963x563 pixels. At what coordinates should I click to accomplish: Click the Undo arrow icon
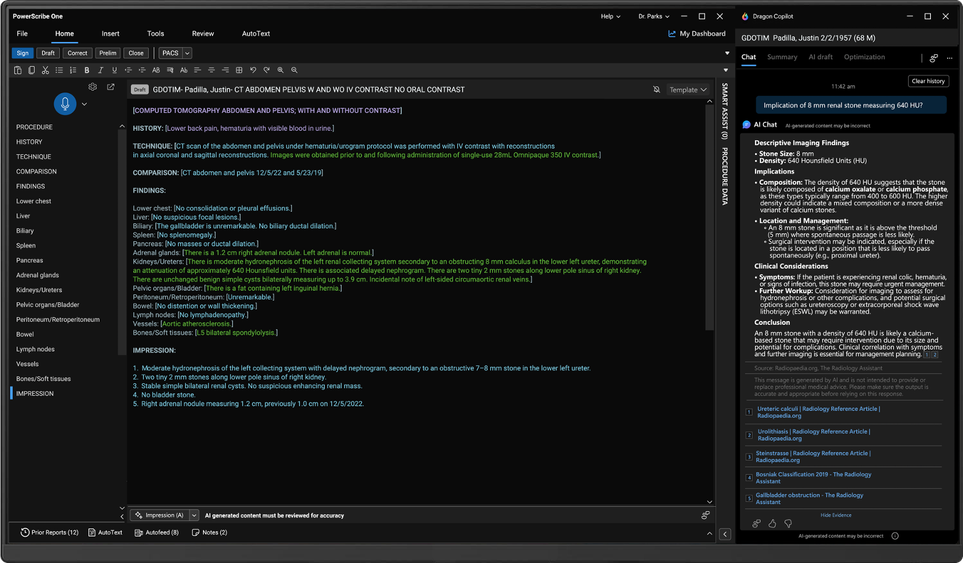pyautogui.click(x=253, y=70)
